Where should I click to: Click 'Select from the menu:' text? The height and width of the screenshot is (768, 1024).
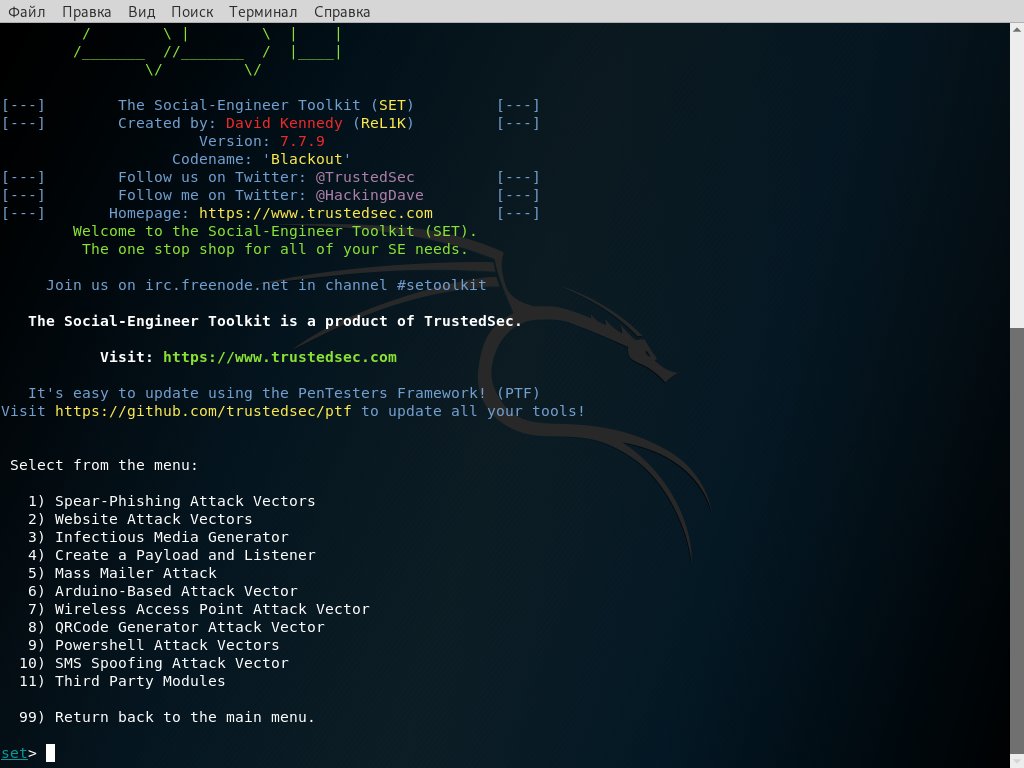103,465
